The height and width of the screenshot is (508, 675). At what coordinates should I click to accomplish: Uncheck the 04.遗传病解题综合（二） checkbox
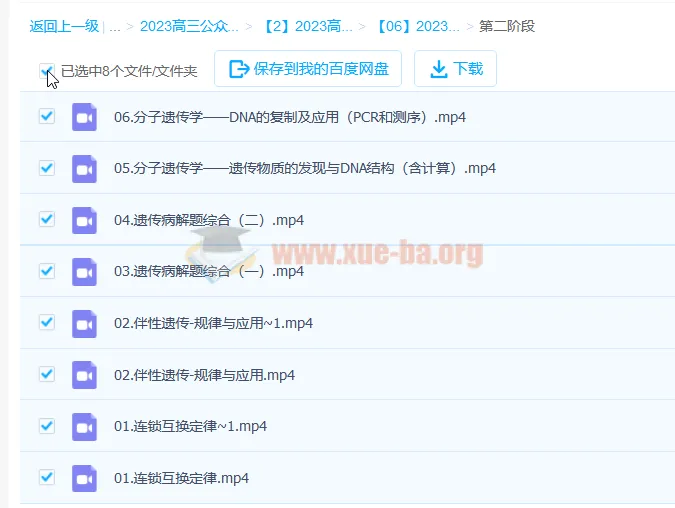click(46, 219)
